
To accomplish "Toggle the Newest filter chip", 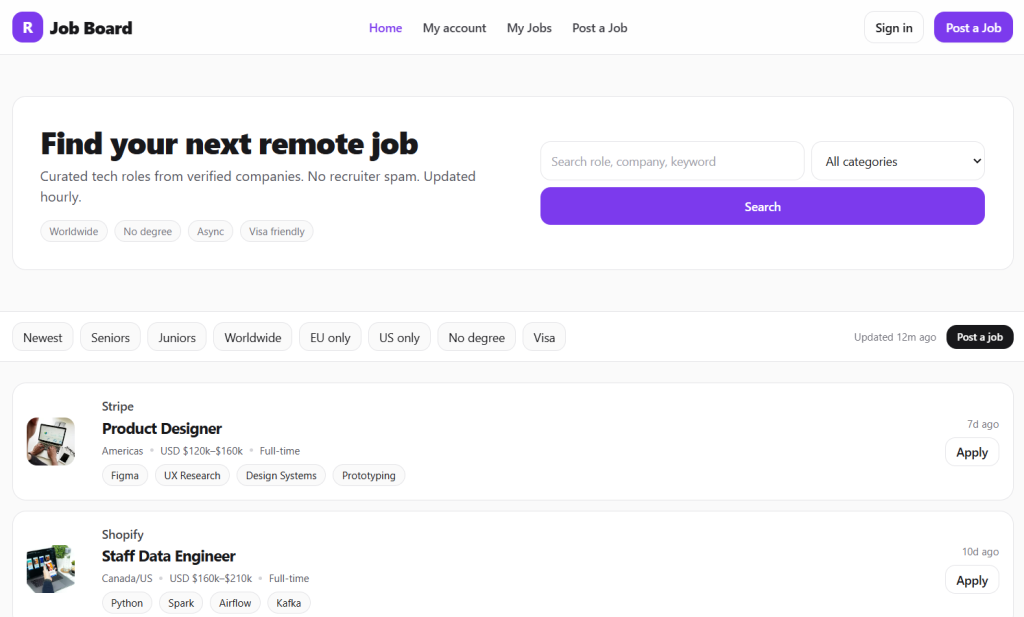I will [x=43, y=337].
